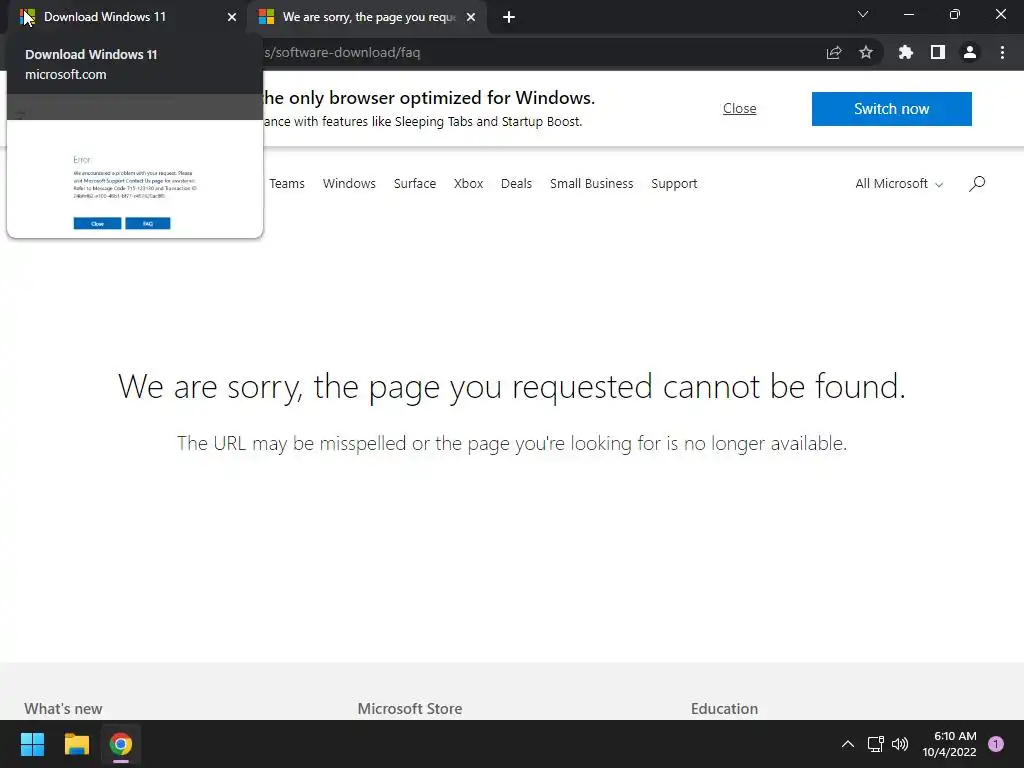Click the What's new footer heading
The image size is (1024, 768).
(63, 709)
